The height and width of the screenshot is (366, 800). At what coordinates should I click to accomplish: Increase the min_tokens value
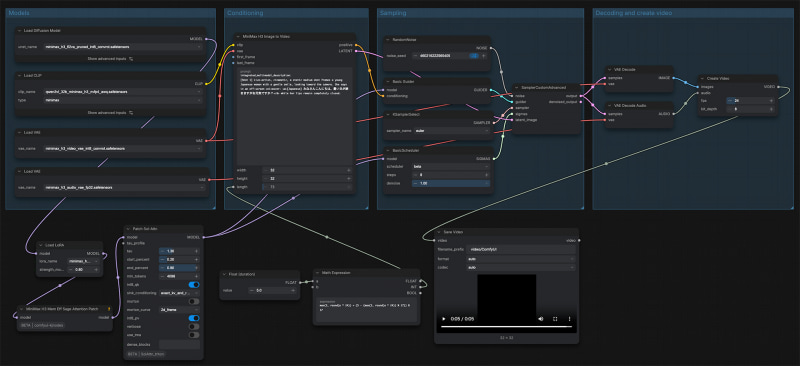pyautogui.click(x=196, y=276)
